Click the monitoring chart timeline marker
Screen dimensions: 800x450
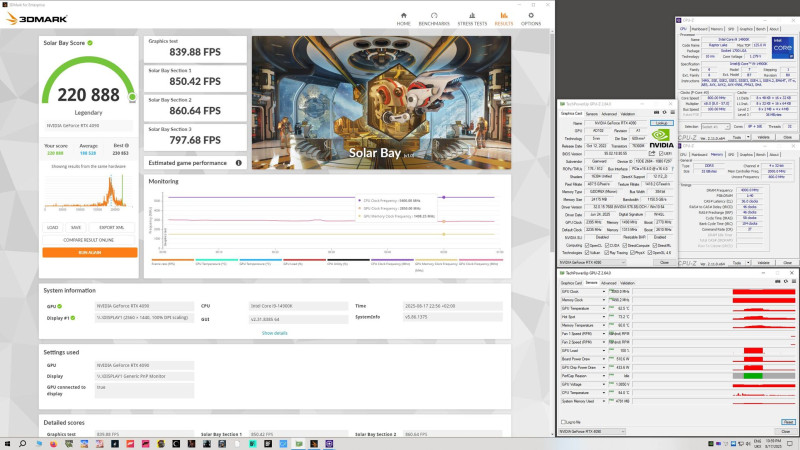point(444,197)
